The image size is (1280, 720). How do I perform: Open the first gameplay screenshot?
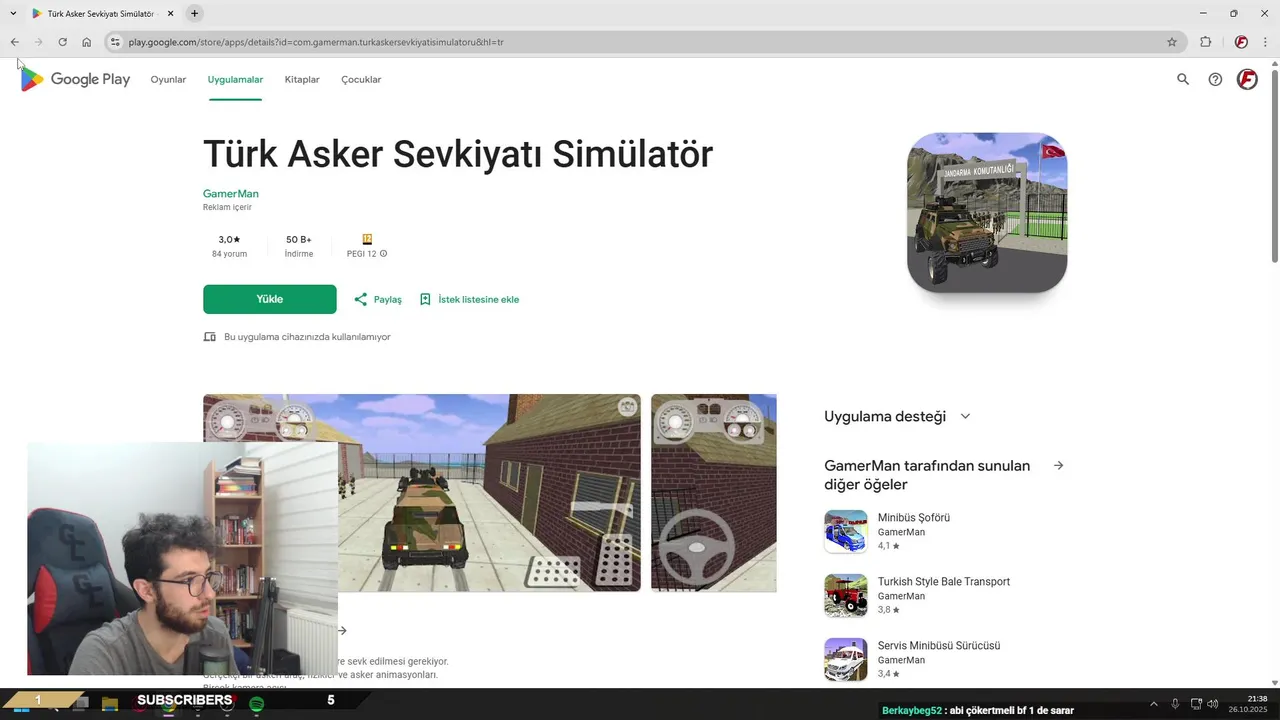click(422, 492)
